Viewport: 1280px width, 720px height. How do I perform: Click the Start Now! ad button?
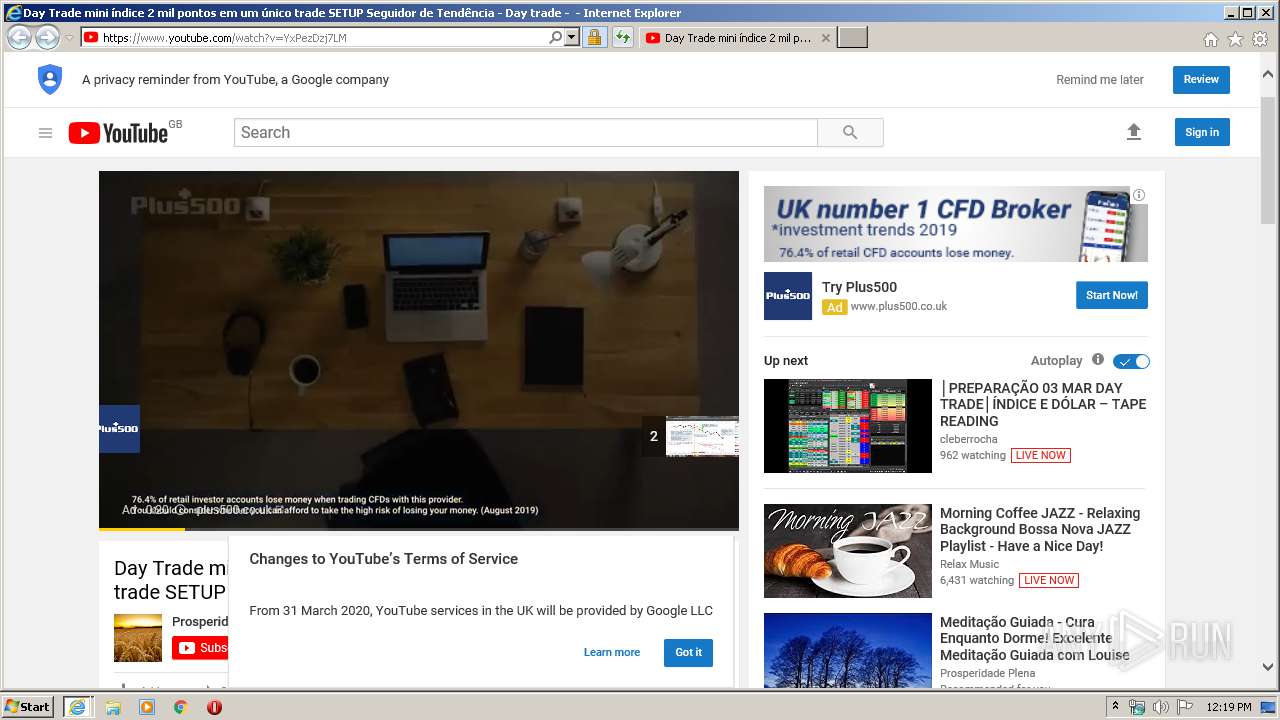(1112, 295)
